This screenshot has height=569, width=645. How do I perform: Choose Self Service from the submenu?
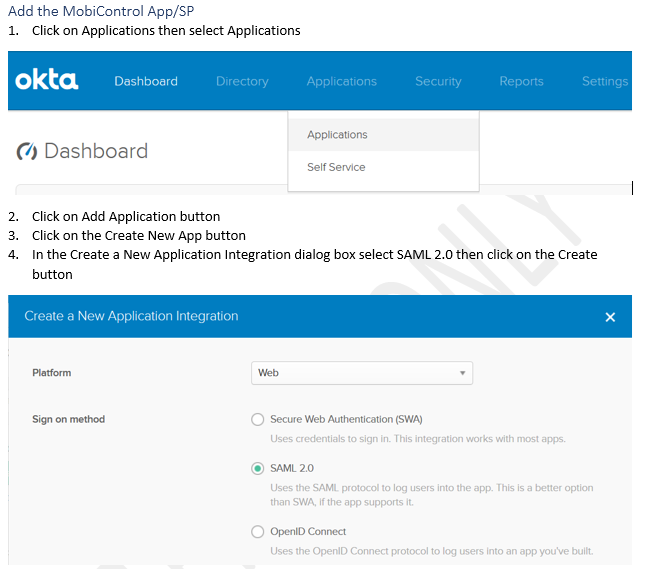pos(336,167)
